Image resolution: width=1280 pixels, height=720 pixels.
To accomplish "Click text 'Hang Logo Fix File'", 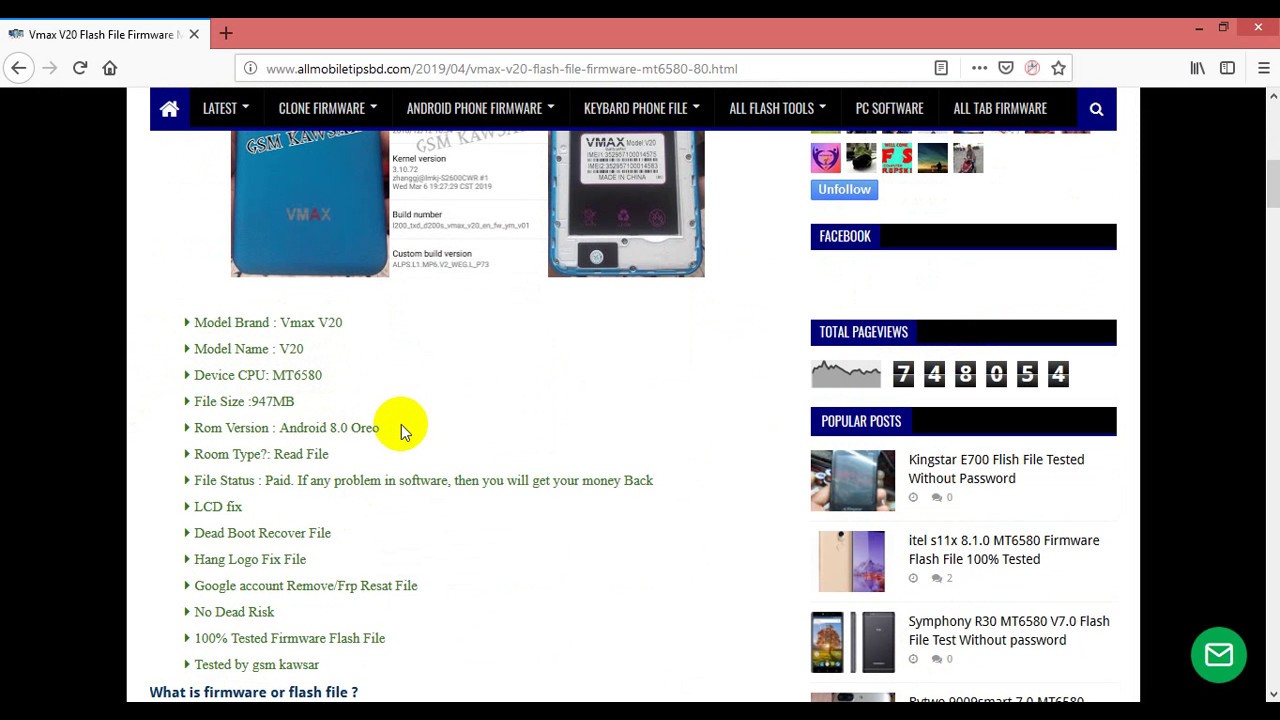I will (x=250, y=559).
